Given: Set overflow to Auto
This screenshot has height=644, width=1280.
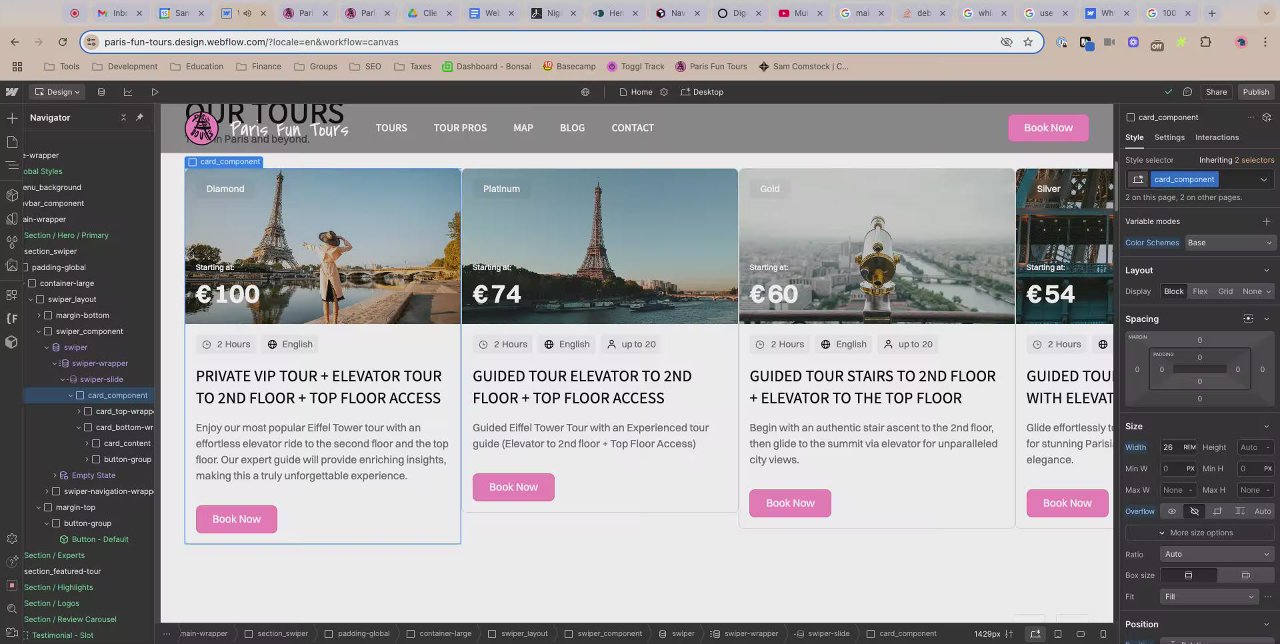Looking at the screenshot, I should tap(1263, 511).
